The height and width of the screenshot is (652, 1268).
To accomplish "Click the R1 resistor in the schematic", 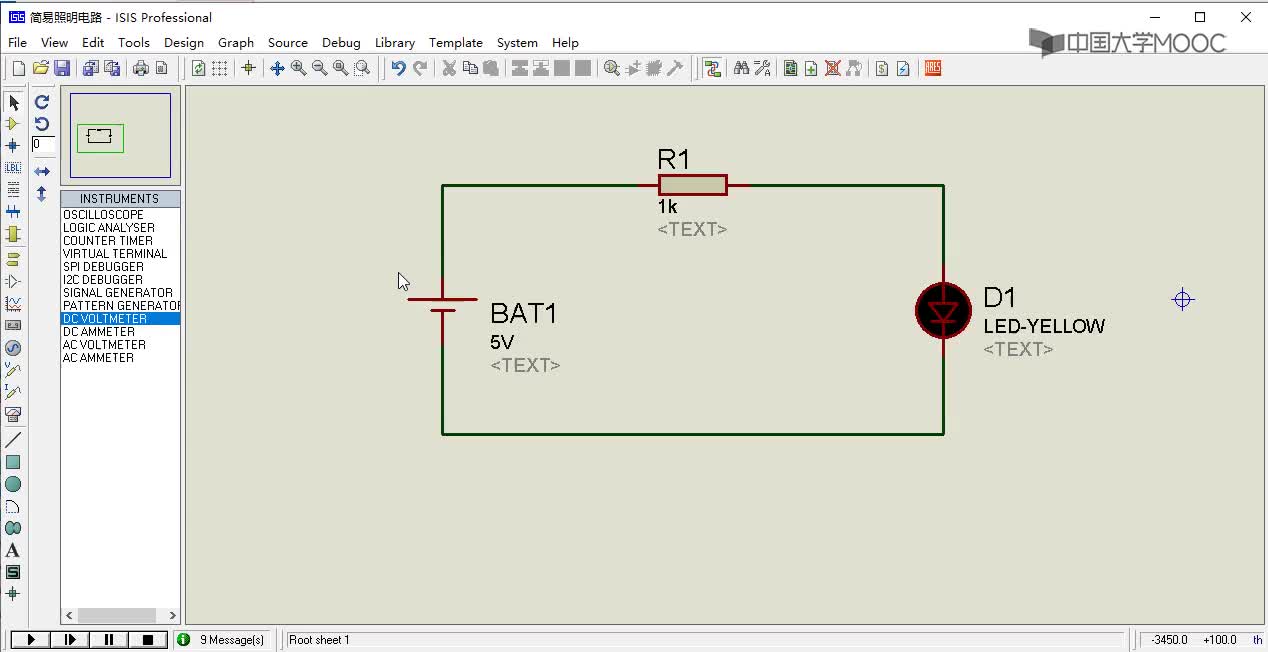I will coord(692,185).
